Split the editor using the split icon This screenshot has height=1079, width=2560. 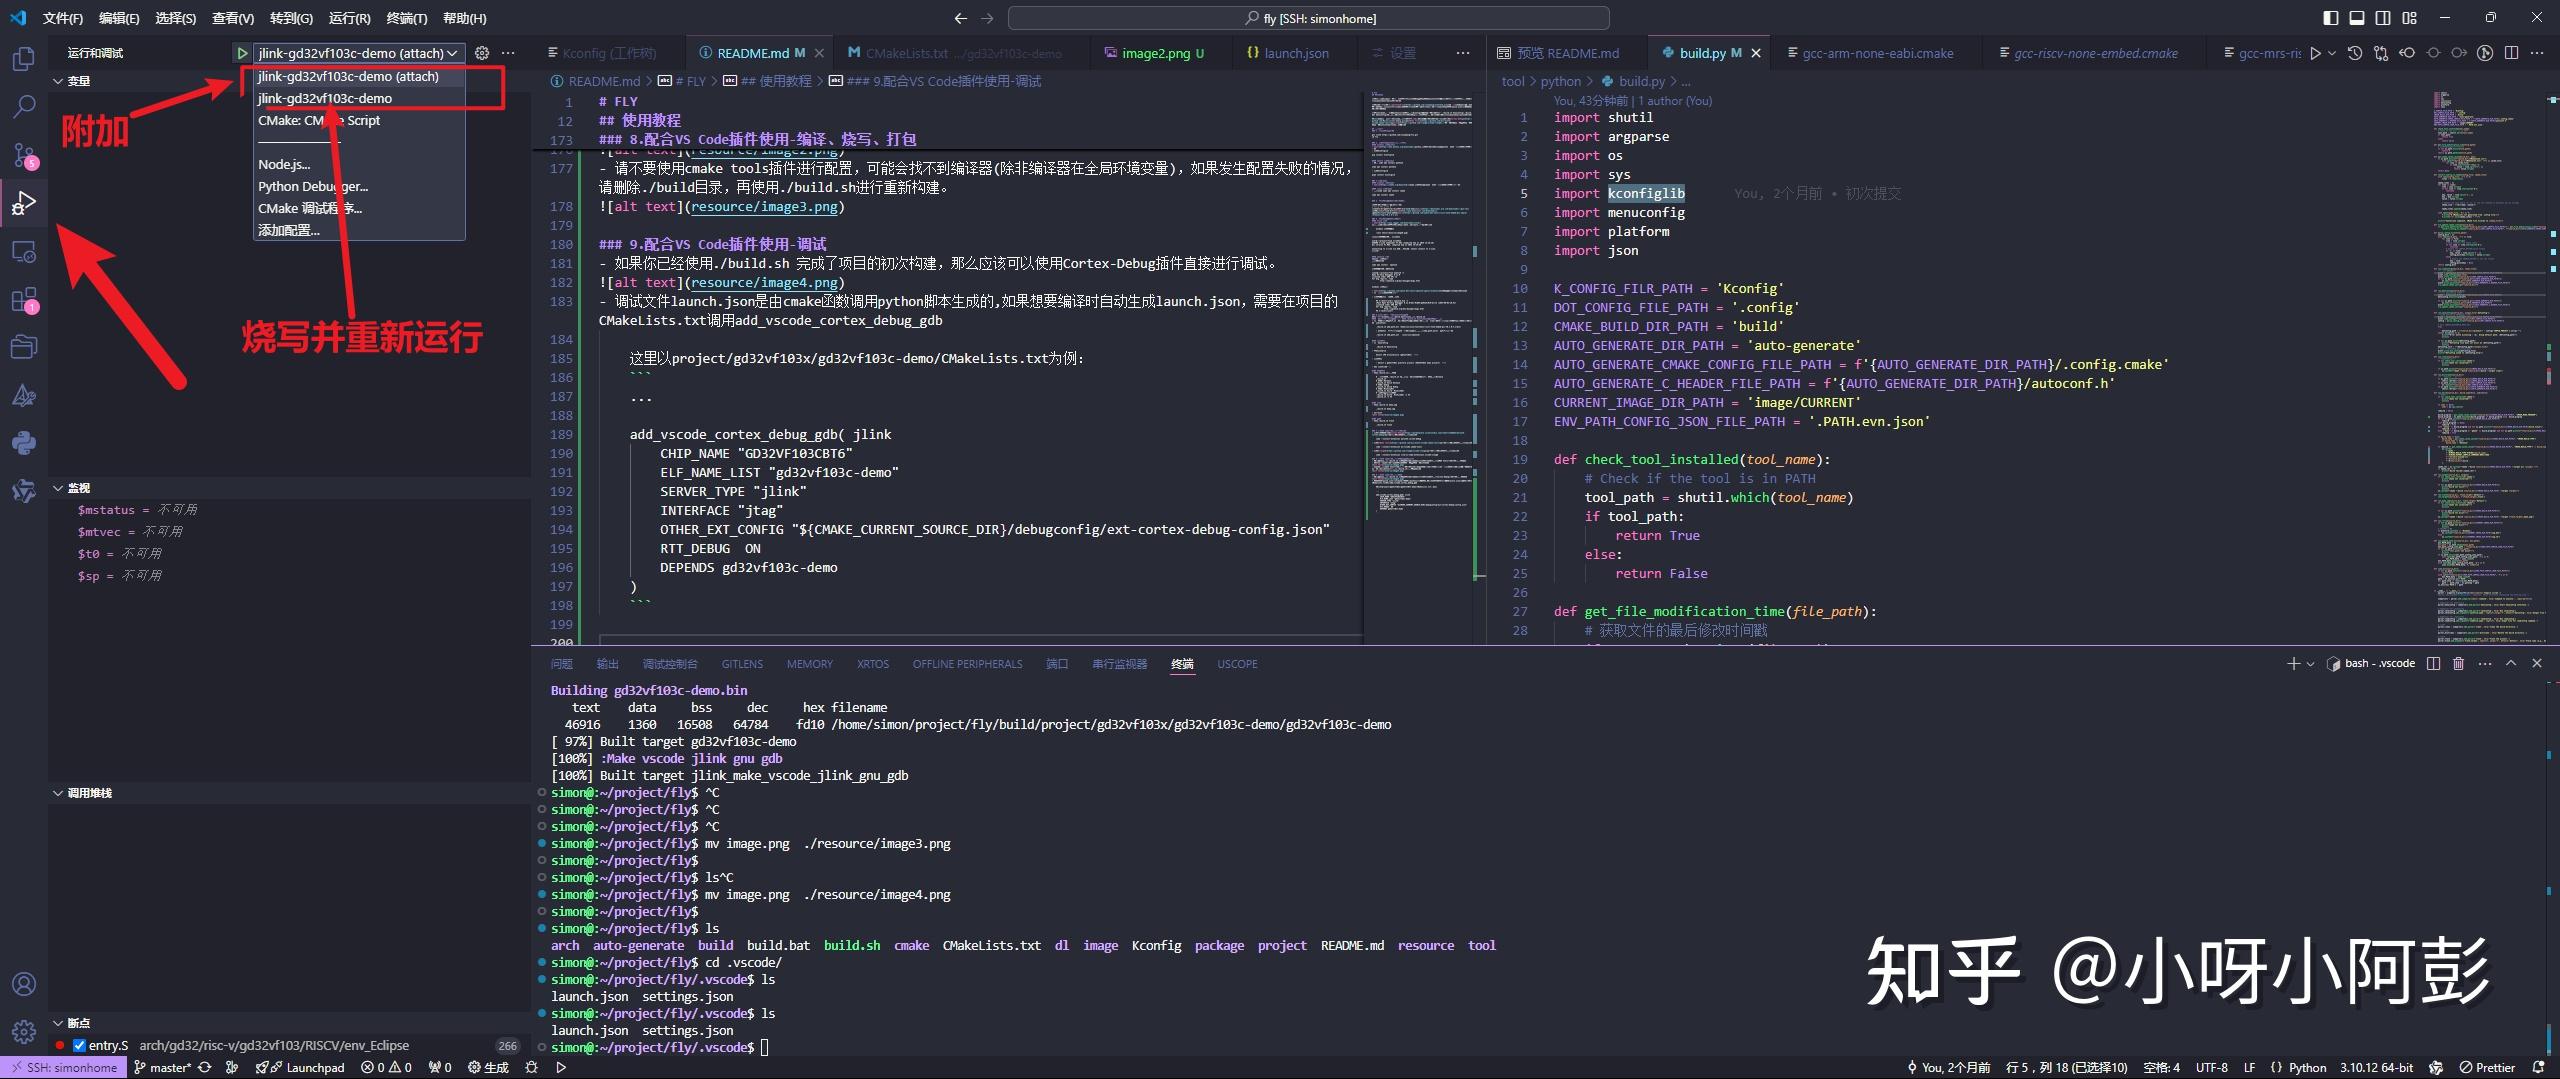click(2511, 53)
